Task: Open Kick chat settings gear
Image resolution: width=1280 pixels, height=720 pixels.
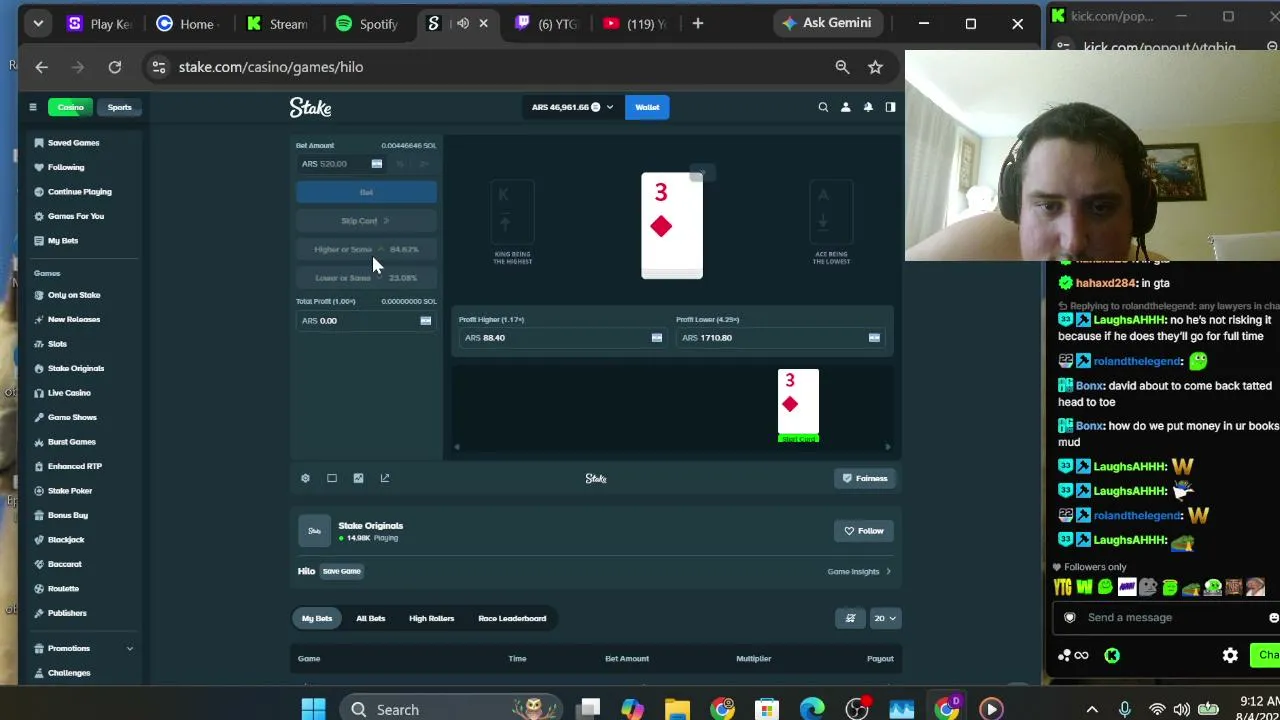Action: click(x=1230, y=656)
